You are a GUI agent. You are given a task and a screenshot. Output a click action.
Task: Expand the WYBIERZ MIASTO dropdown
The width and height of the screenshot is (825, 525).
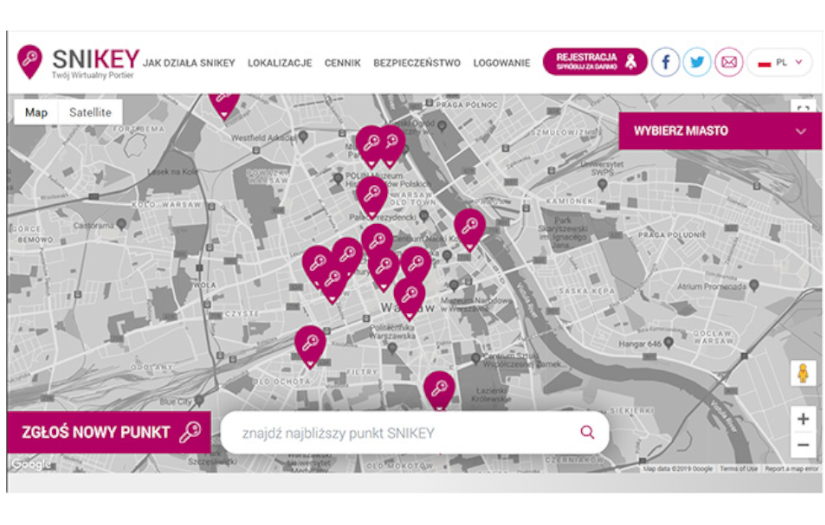[x=720, y=131]
